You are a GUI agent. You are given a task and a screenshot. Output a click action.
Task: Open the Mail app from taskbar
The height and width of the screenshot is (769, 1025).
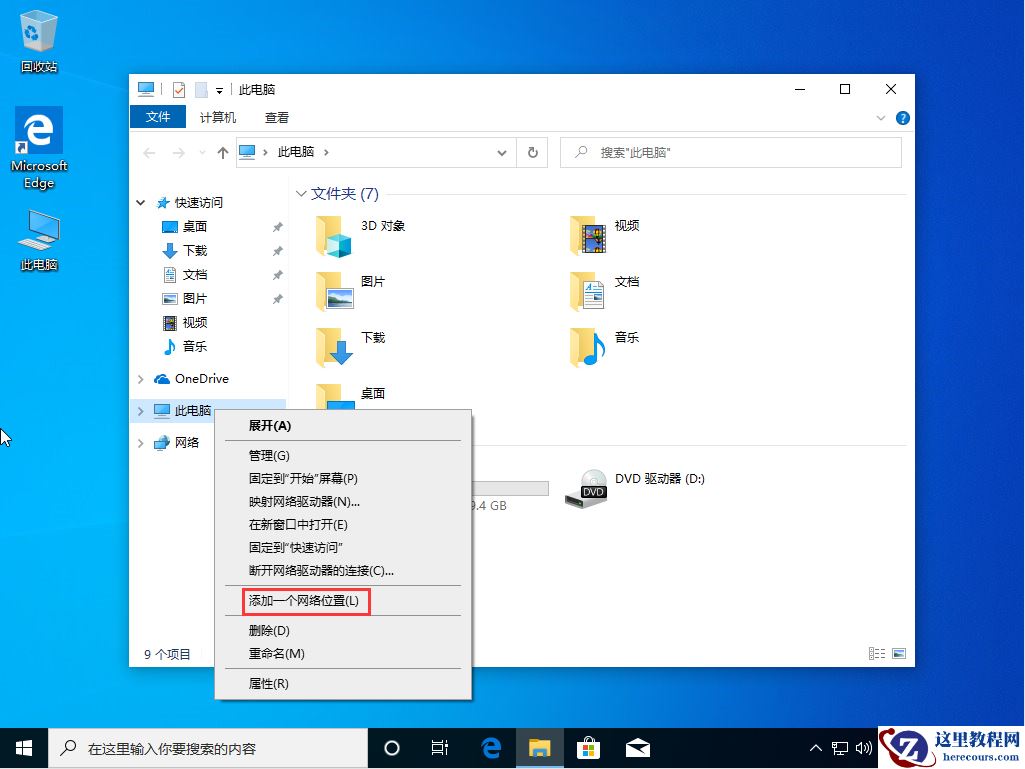tap(638, 747)
